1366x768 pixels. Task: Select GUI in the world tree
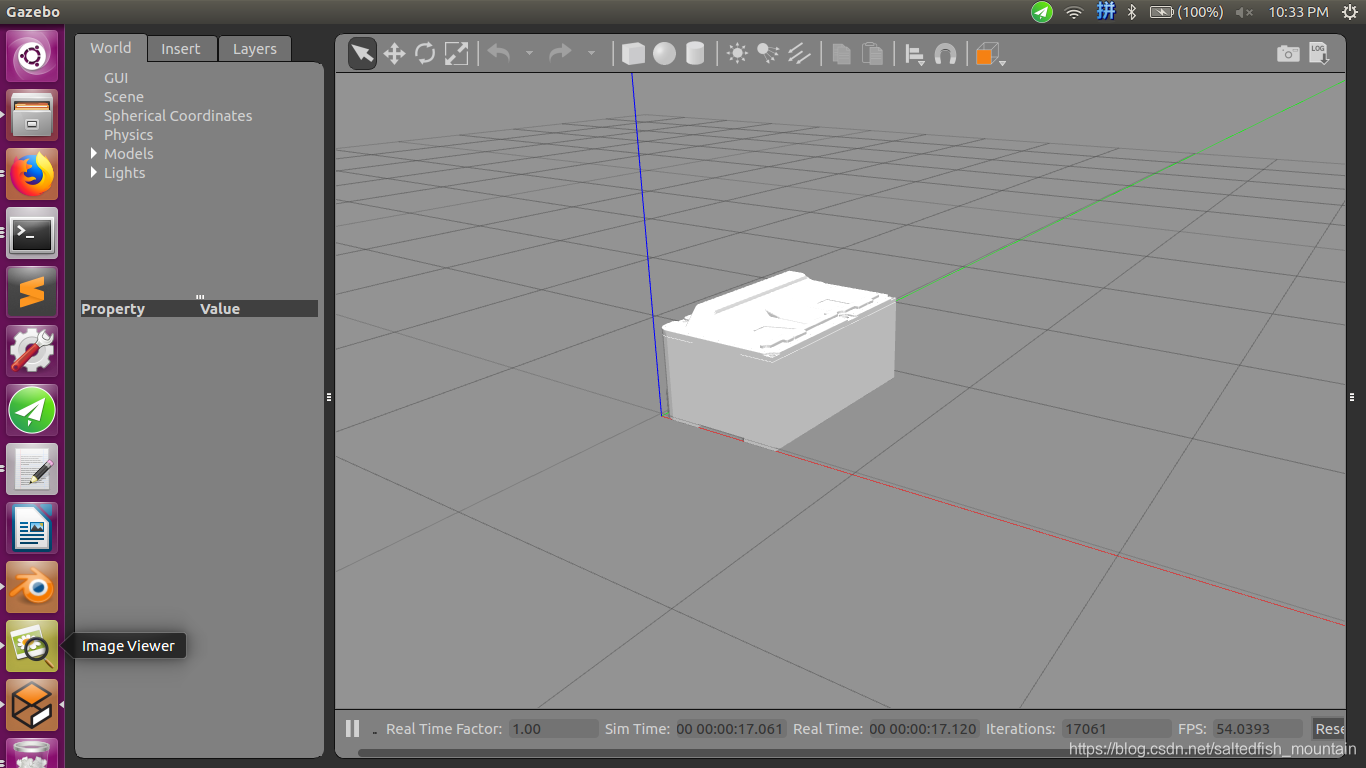(x=116, y=78)
